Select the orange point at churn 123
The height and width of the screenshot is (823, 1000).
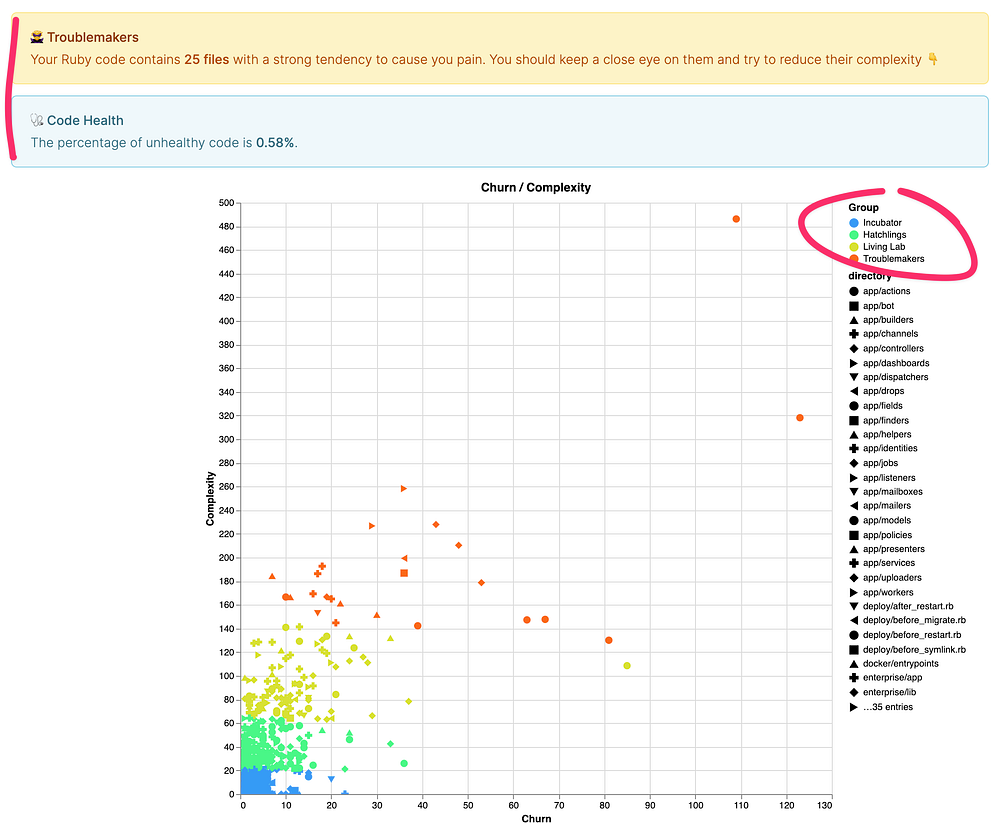click(x=800, y=418)
